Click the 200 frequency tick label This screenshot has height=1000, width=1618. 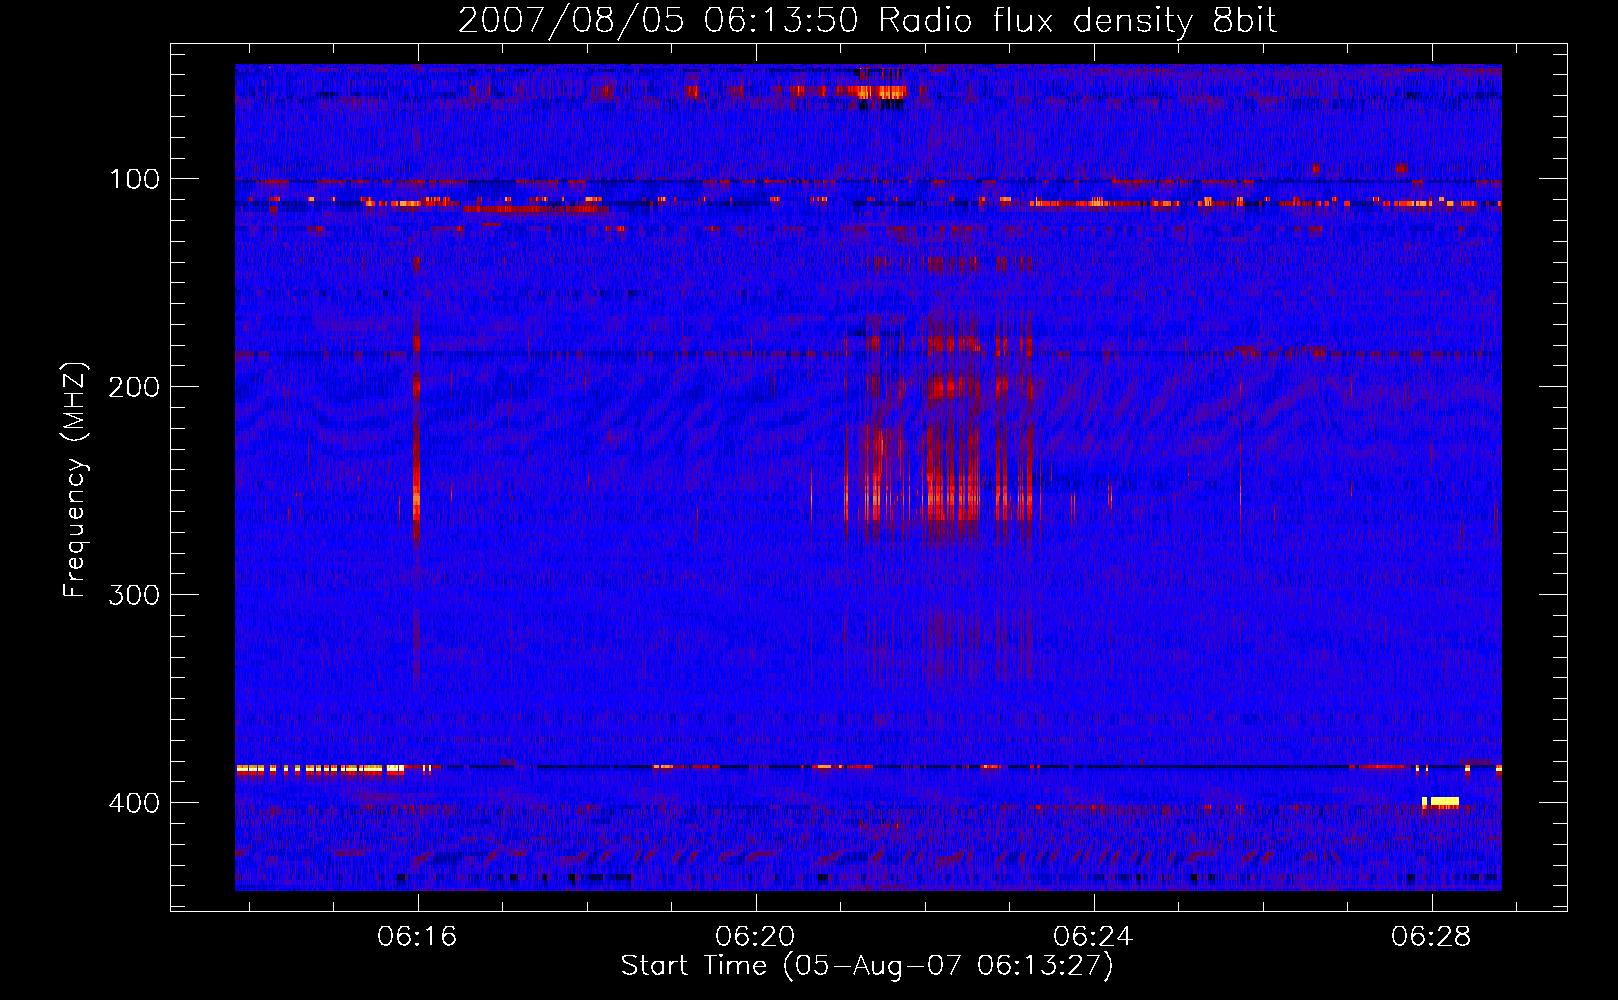tap(134, 387)
